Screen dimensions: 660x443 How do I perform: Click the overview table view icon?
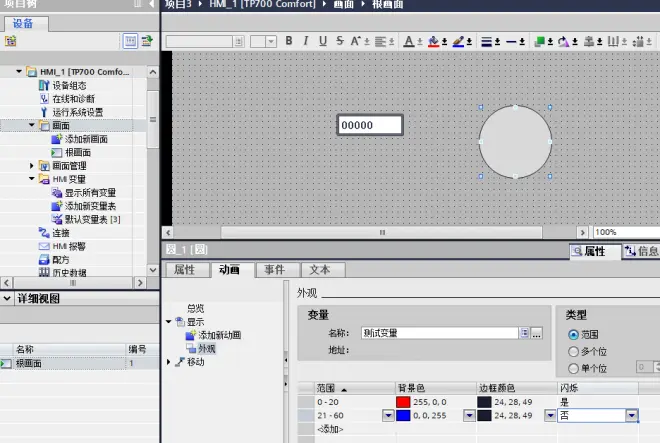130,41
